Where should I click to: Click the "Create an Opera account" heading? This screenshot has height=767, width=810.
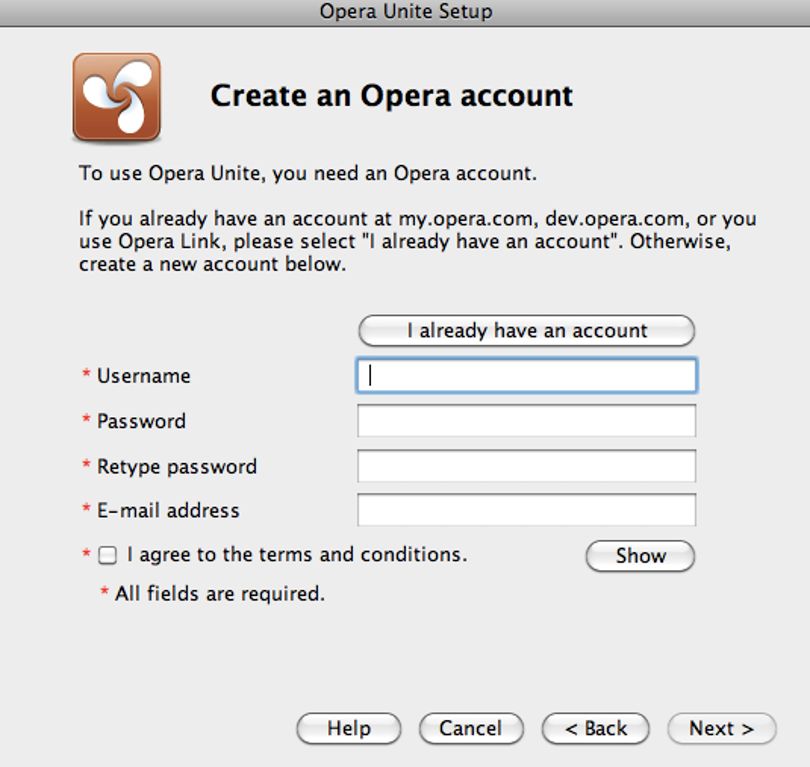coord(392,96)
